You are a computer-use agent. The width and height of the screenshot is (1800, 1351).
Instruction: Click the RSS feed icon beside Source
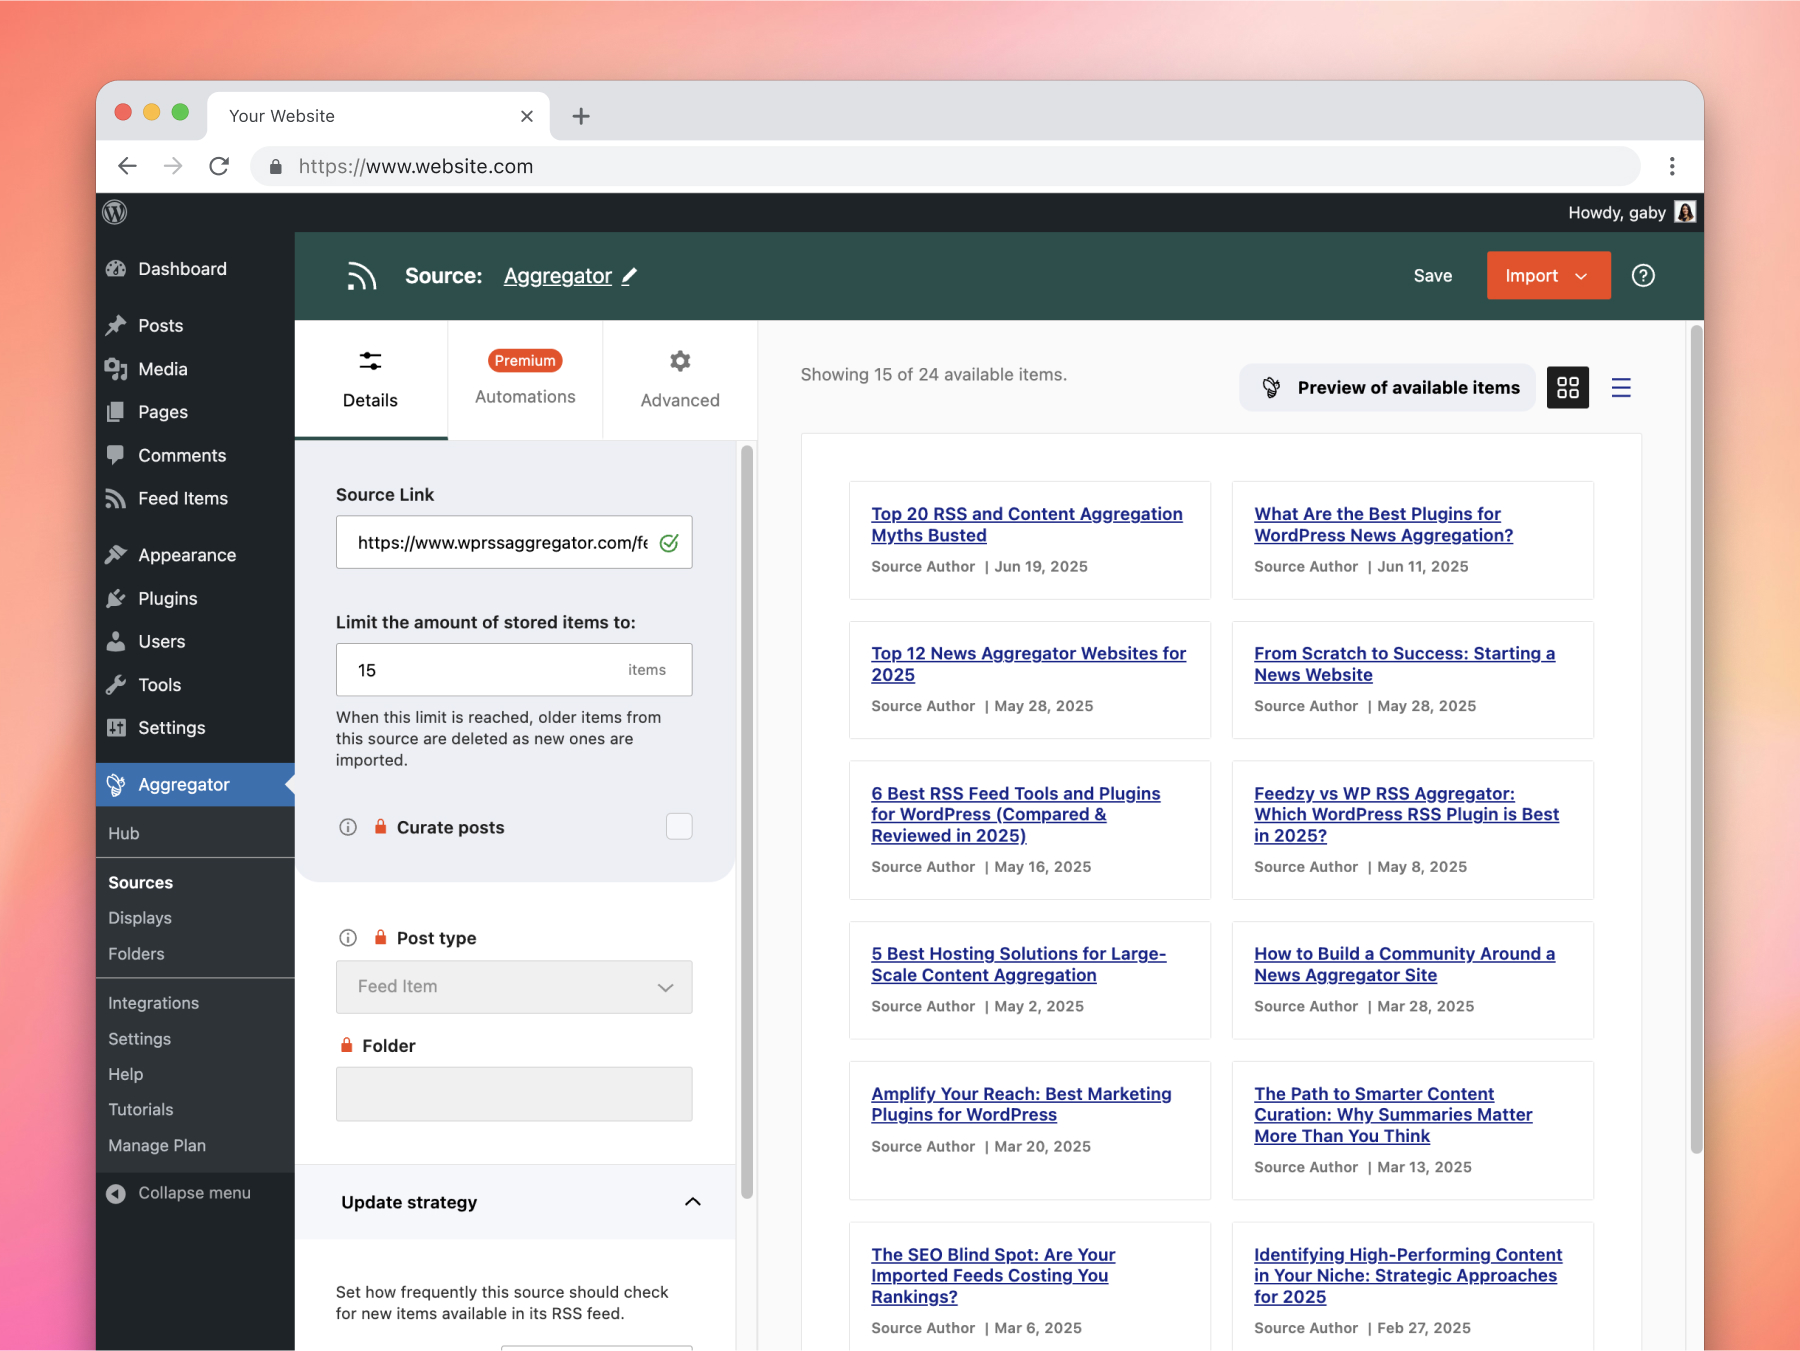click(x=361, y=276)
